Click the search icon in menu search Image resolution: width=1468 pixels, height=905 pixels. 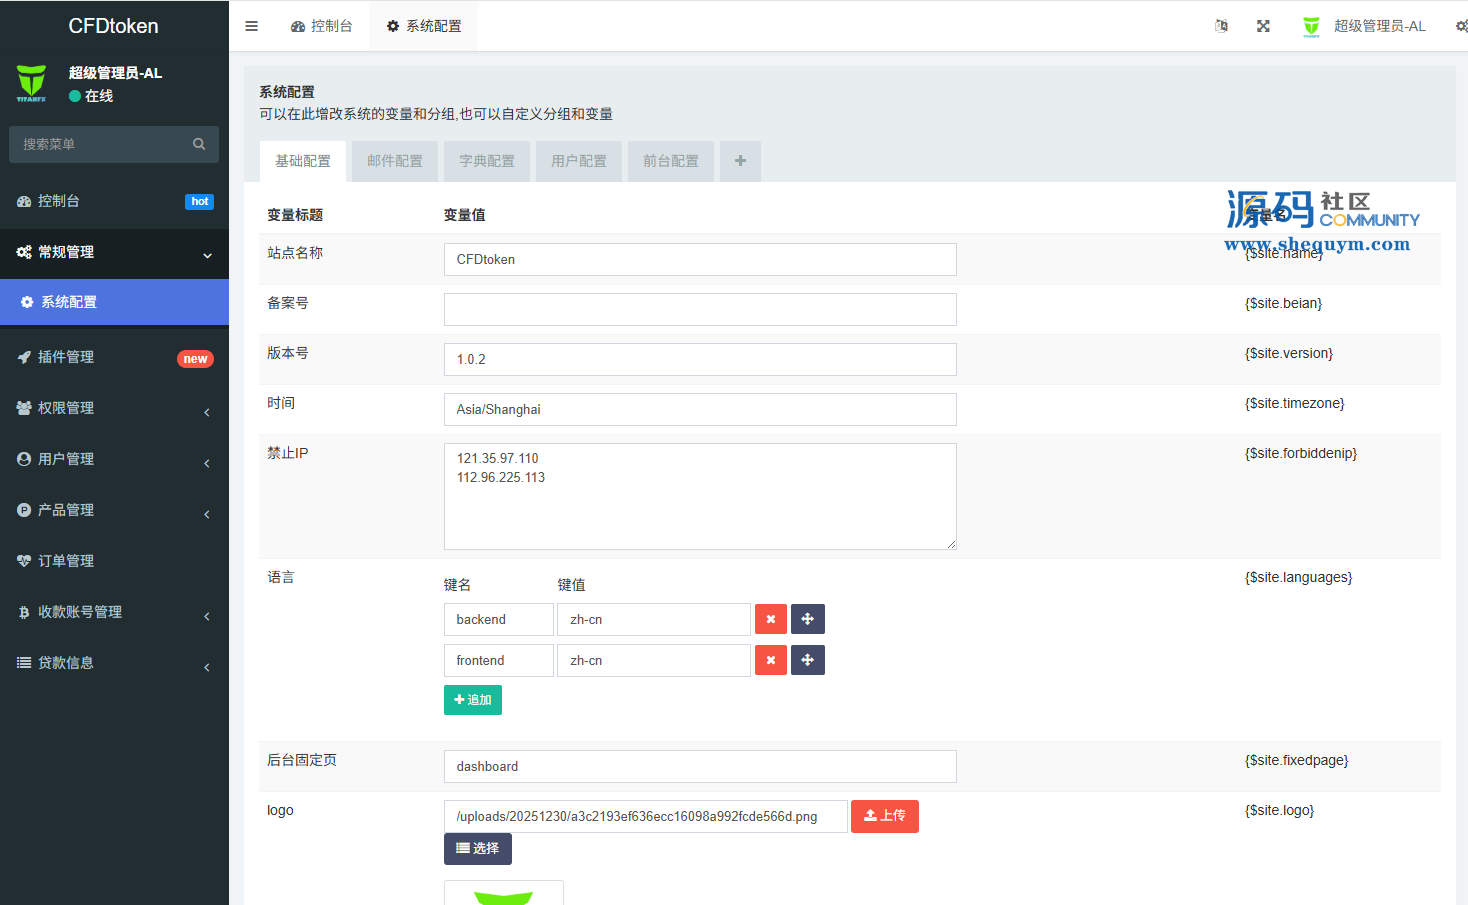coord(199,144)
